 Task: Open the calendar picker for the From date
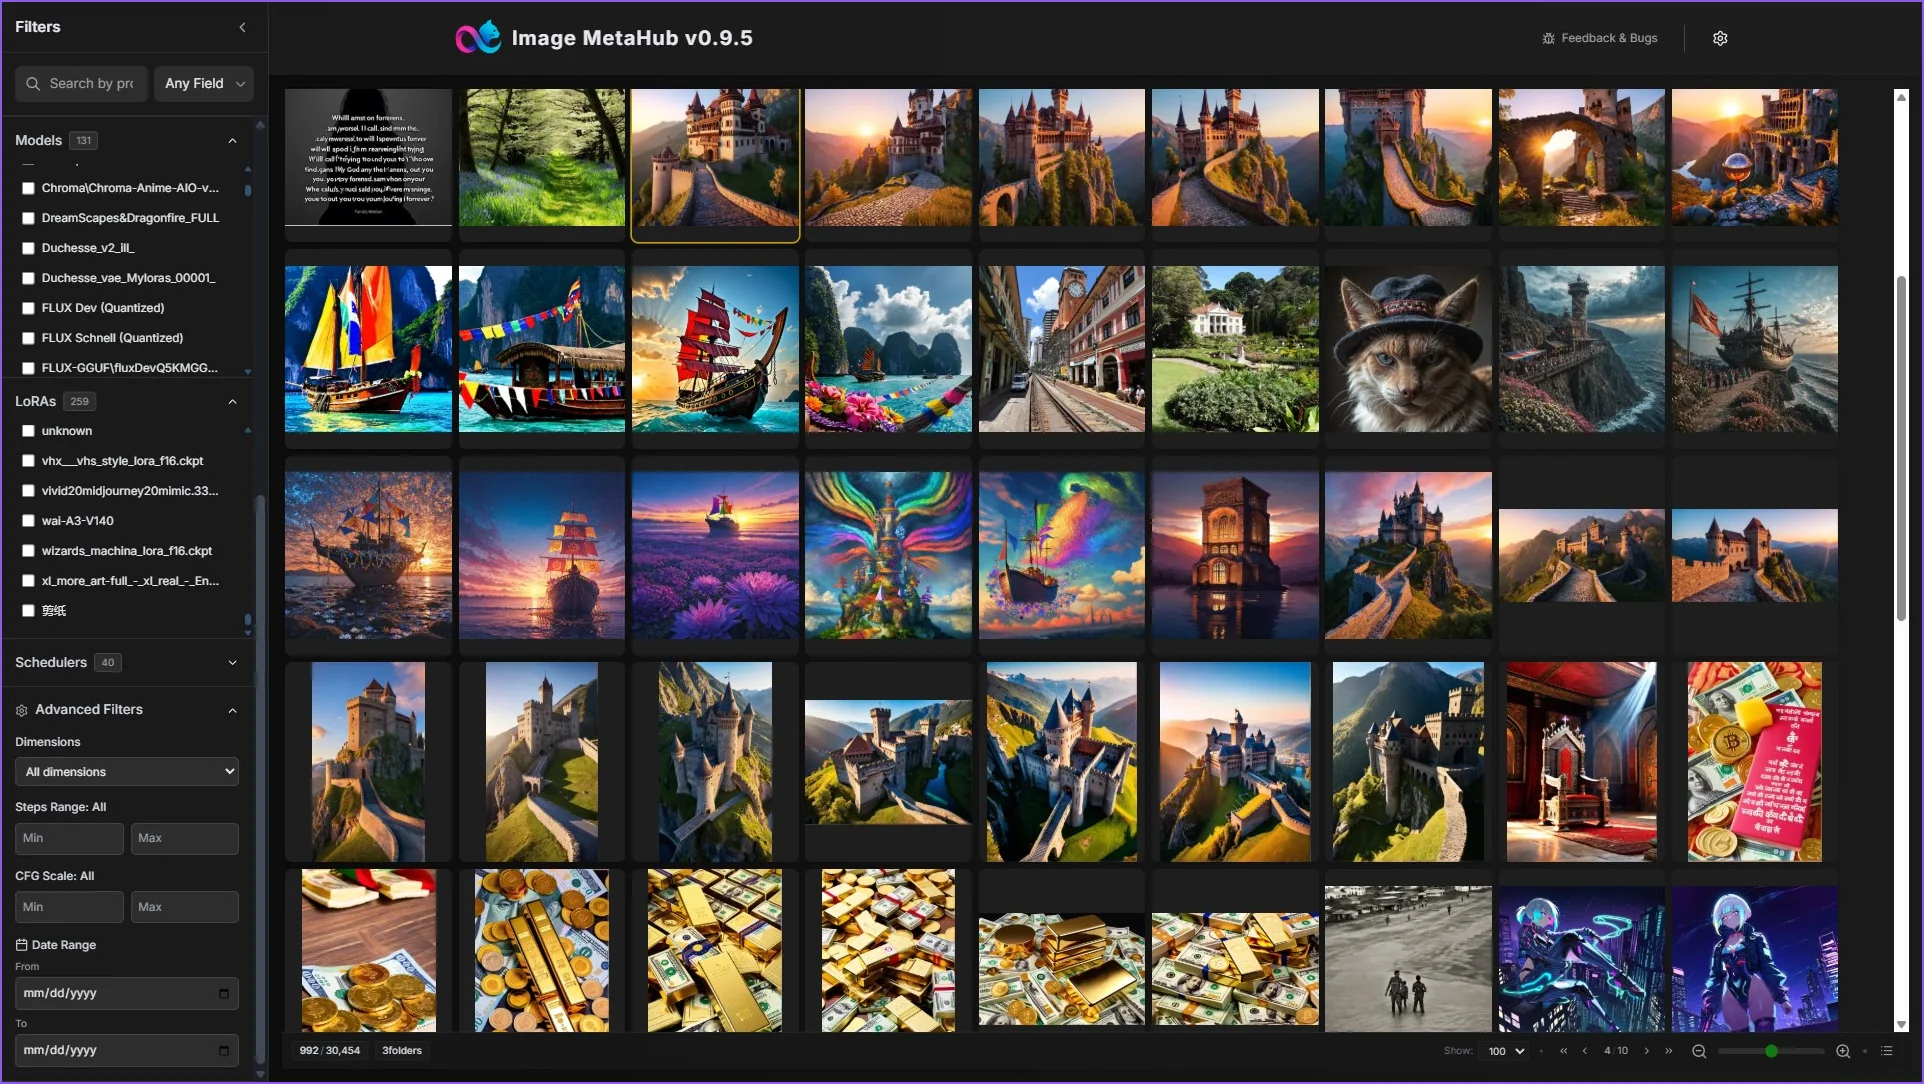224,993
